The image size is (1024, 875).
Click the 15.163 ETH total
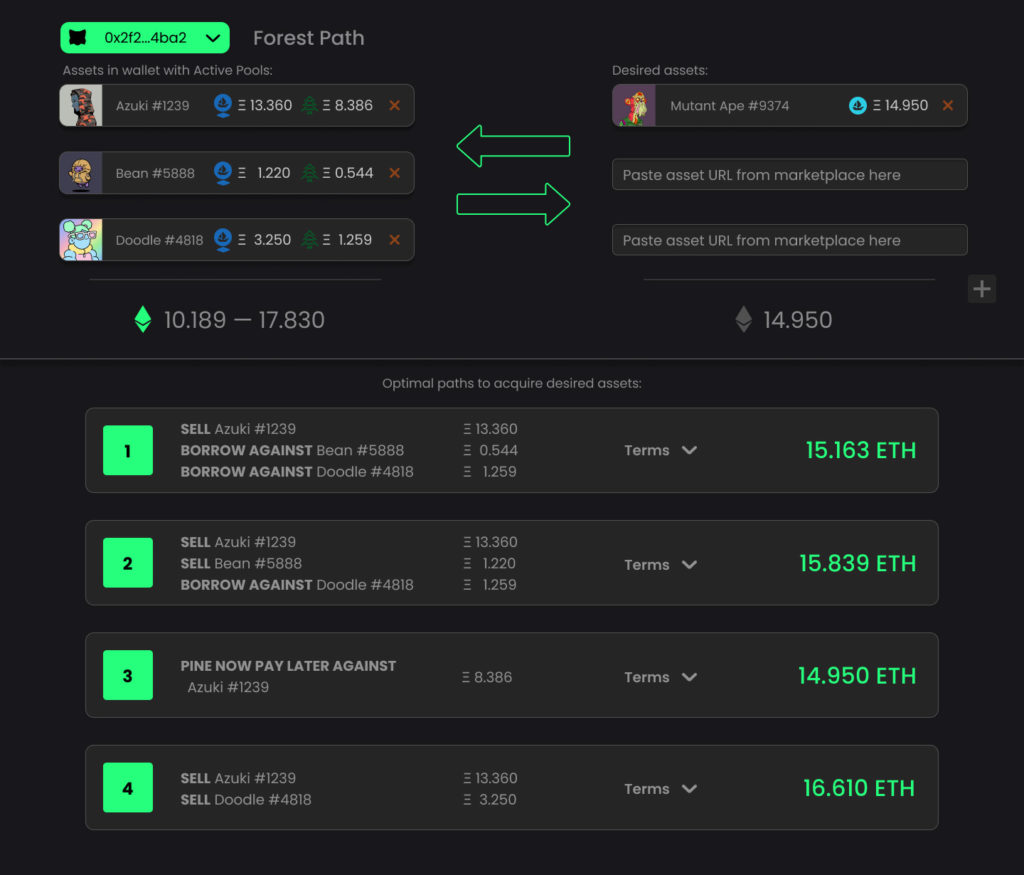pos(860,450)
